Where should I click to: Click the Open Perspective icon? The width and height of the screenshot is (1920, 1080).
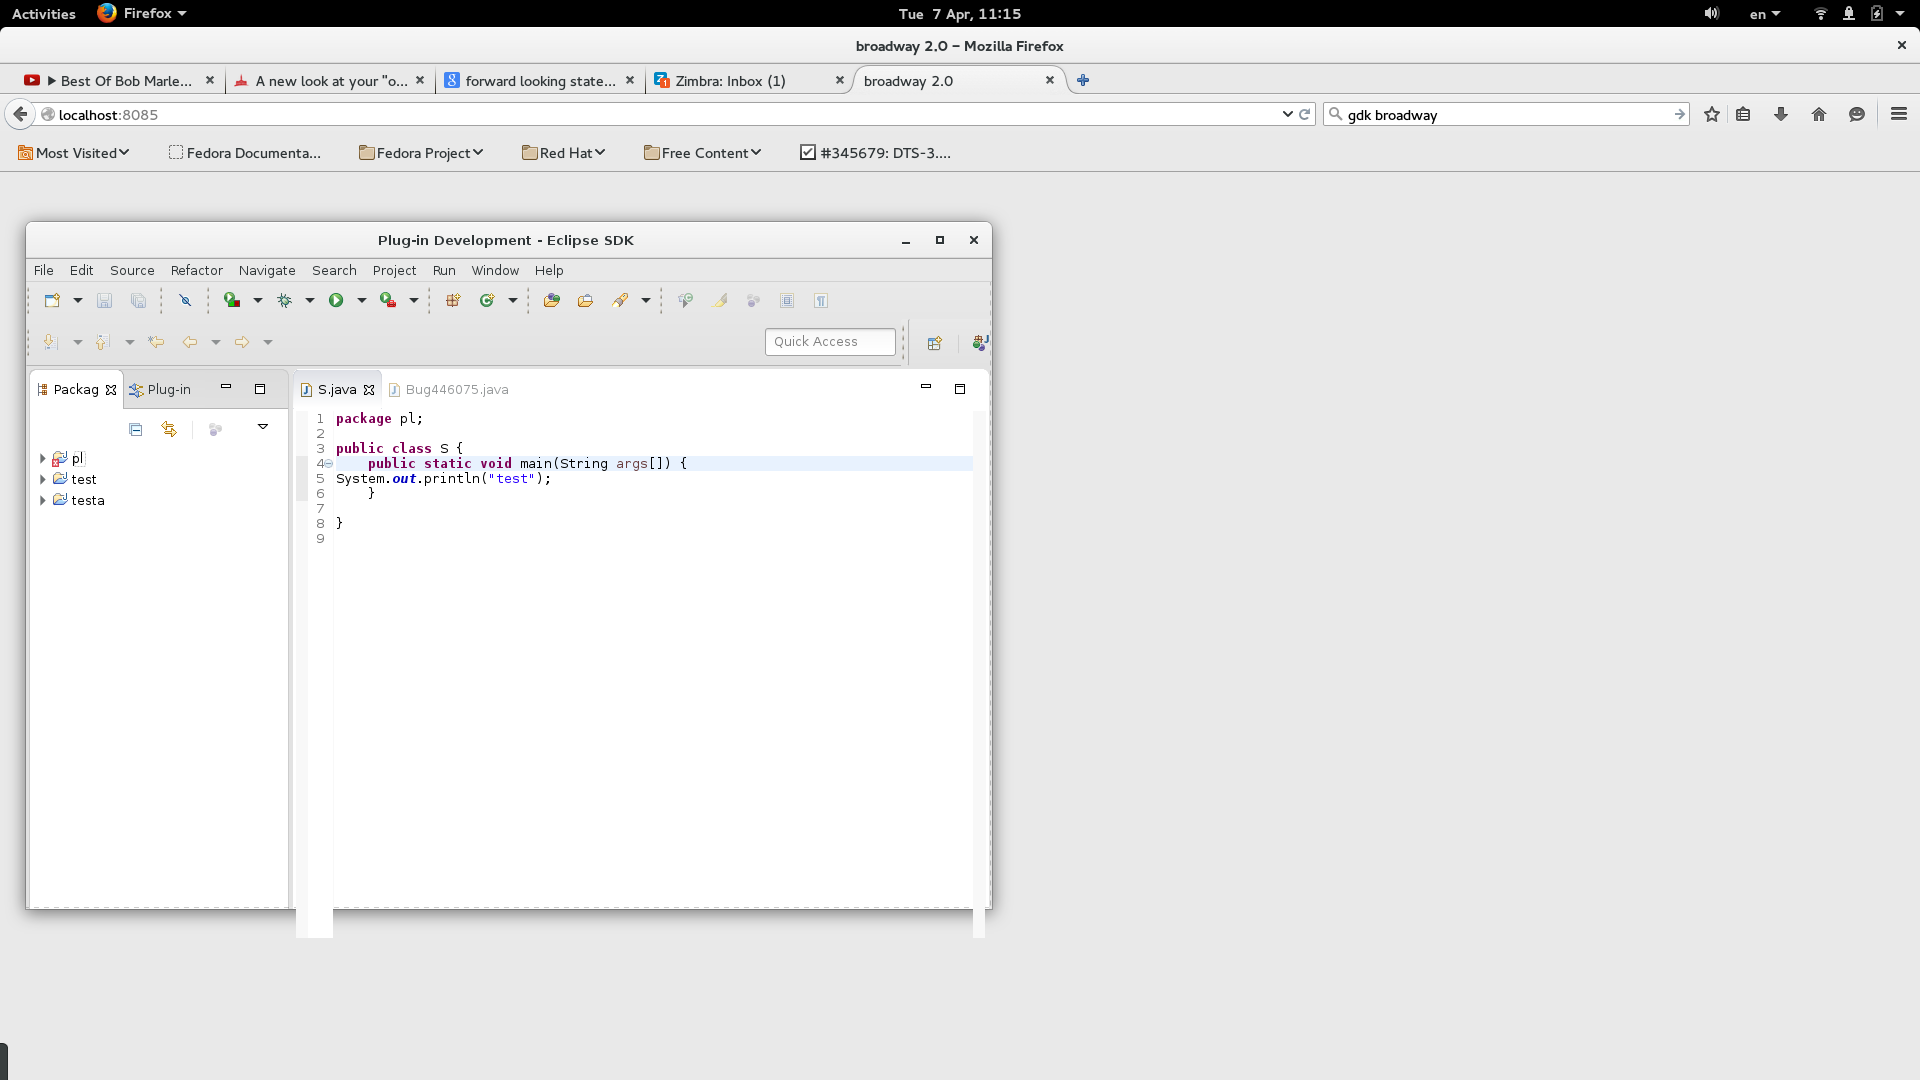tap(934, 343)
